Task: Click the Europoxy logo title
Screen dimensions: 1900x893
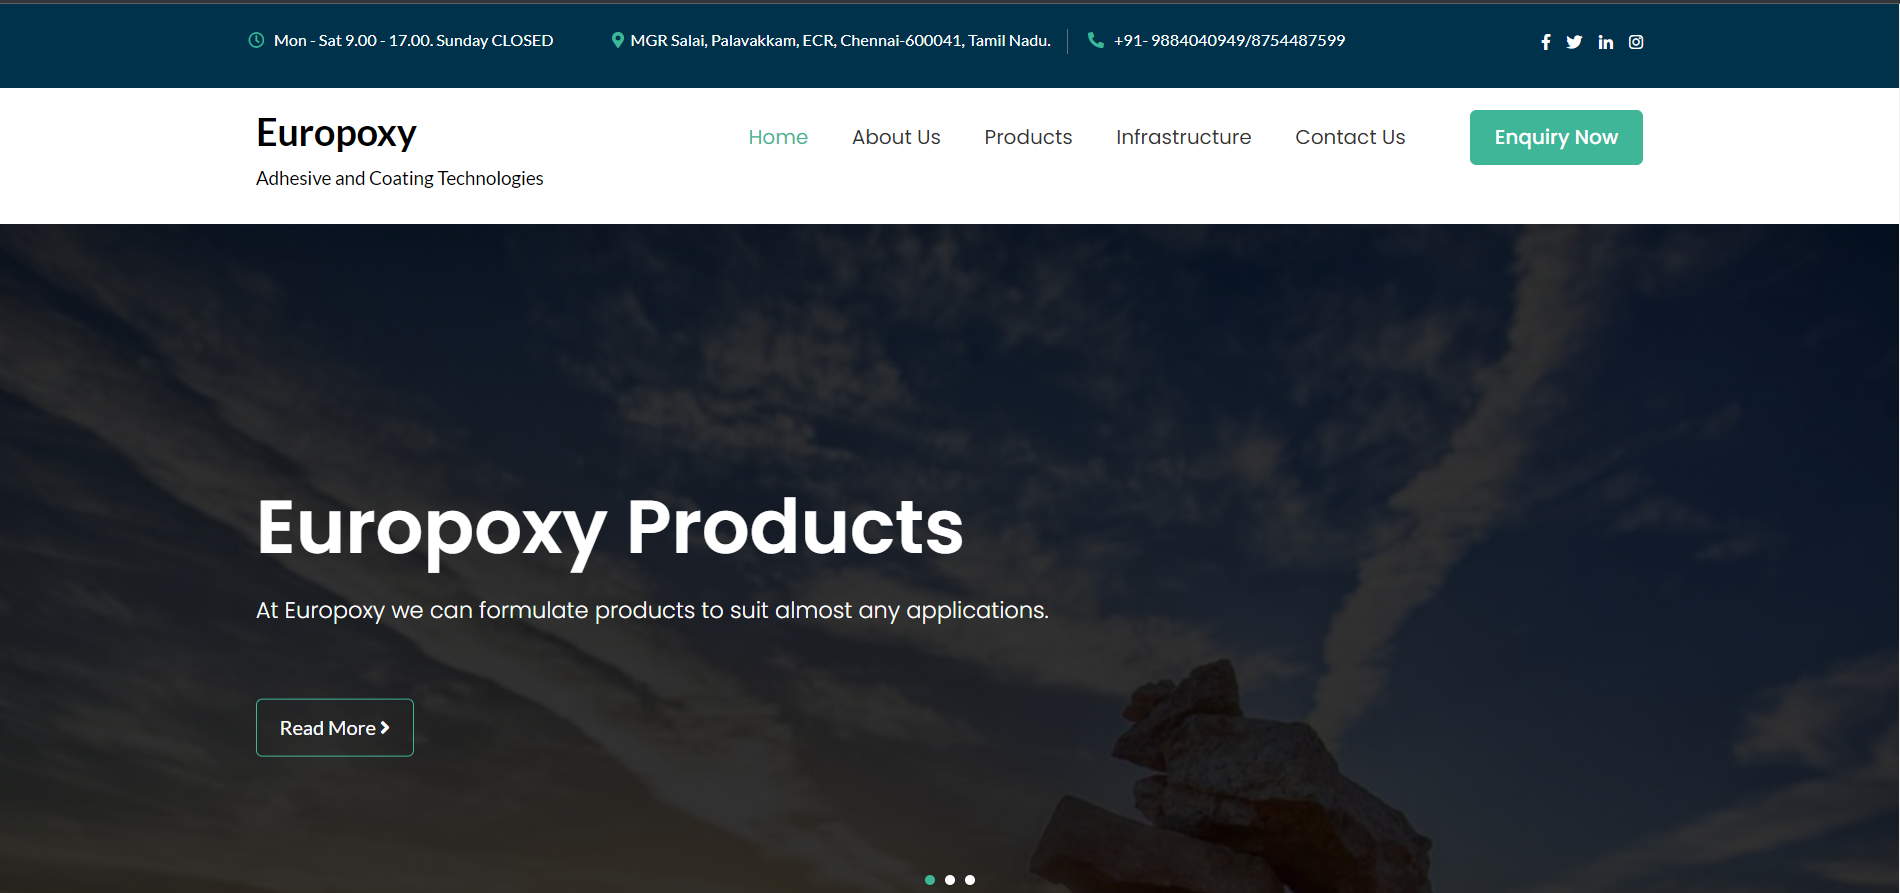Action: coord(336,133)
